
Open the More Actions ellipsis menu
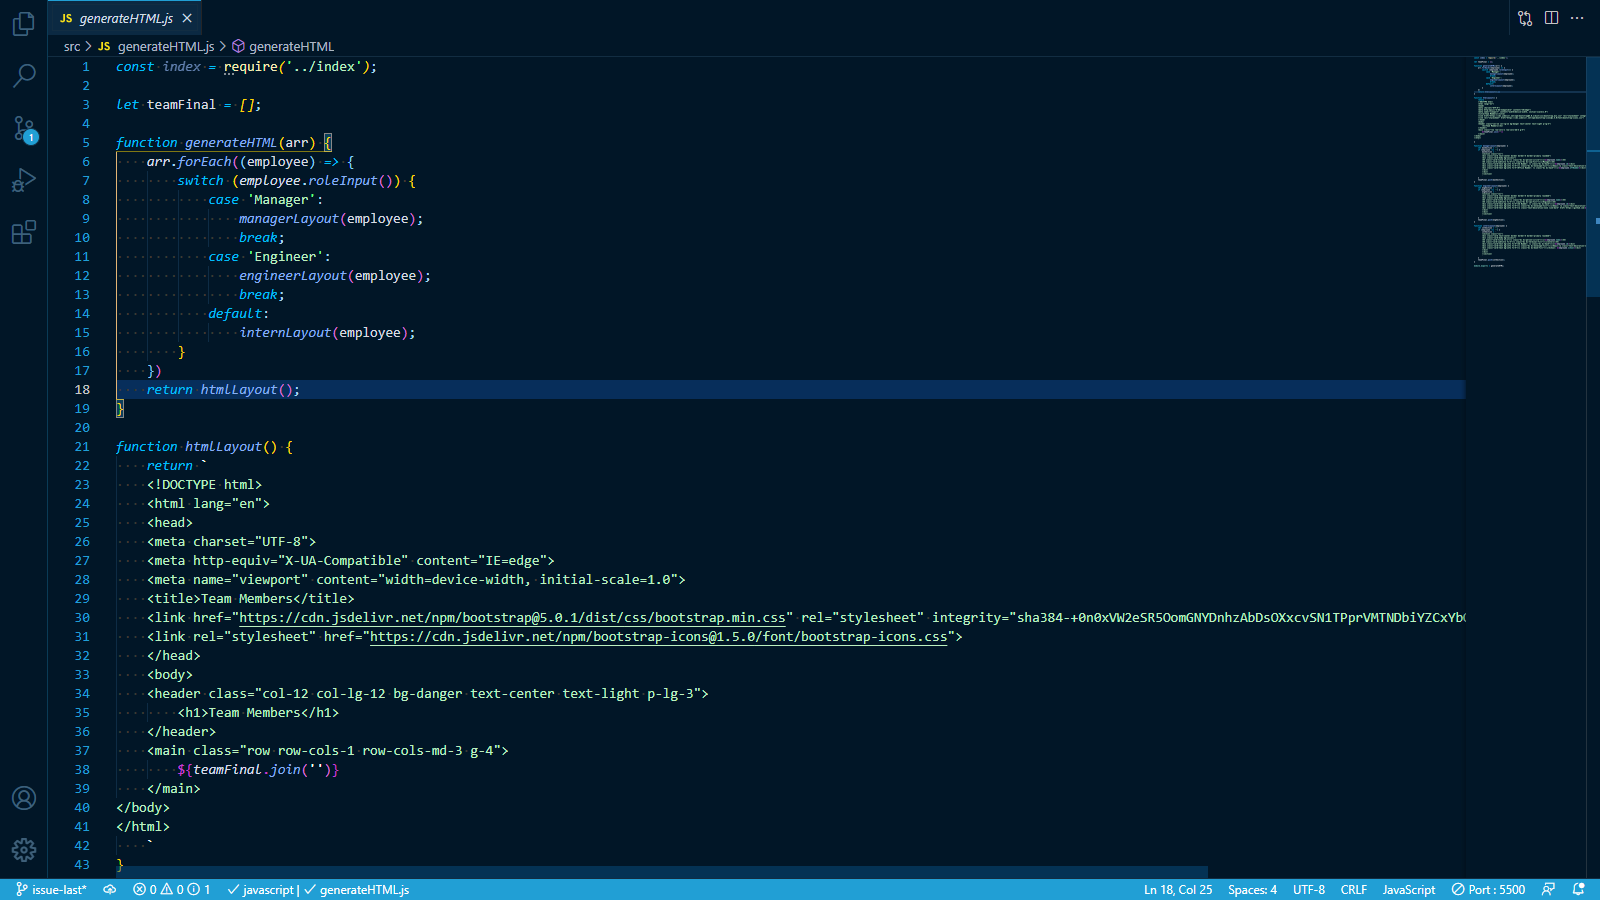[x=1578, y=17]
